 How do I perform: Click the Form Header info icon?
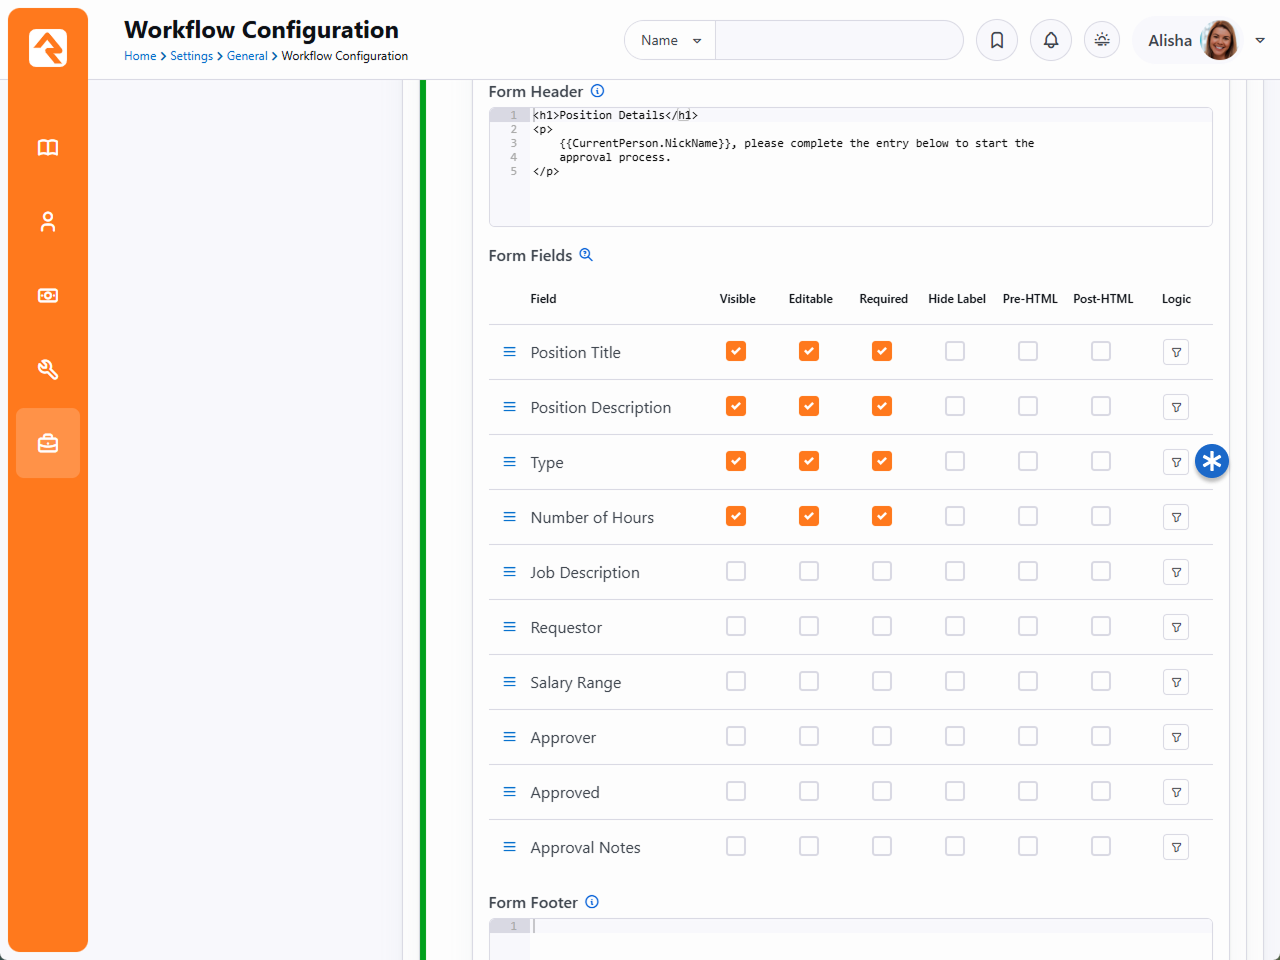tap(597, 91)
